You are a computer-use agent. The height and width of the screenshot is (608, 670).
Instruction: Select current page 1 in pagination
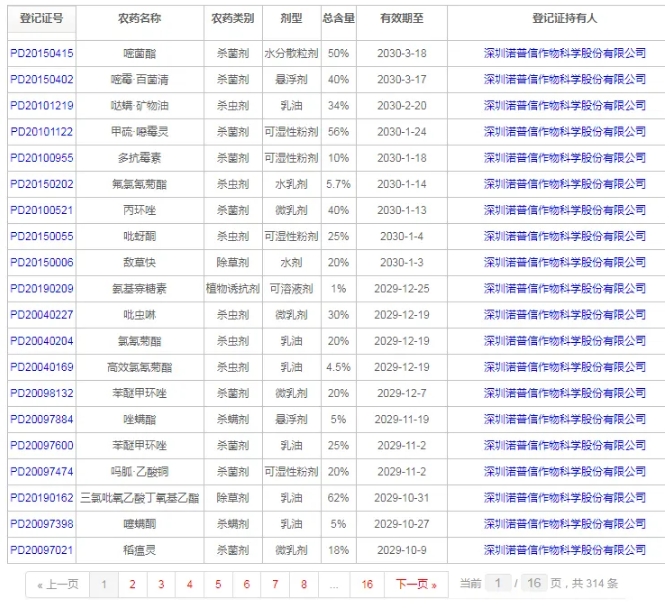[x=104, y=584]
